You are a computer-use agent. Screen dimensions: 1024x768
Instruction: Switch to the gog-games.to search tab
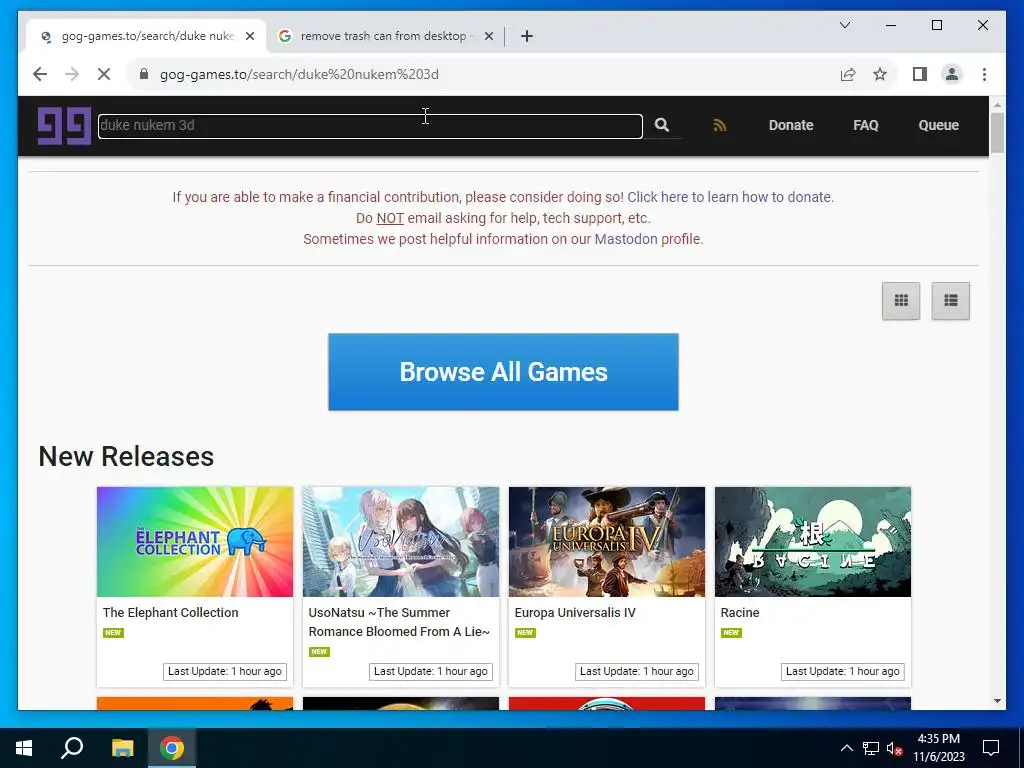[147, 36]
